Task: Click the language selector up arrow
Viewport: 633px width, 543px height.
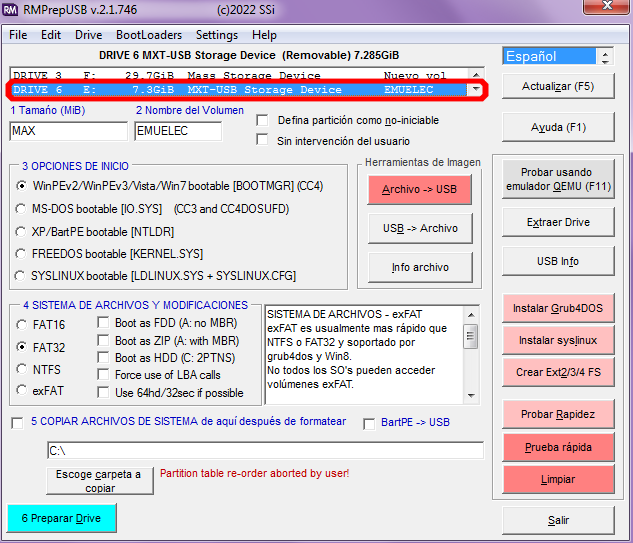Action: click(605, 52)
